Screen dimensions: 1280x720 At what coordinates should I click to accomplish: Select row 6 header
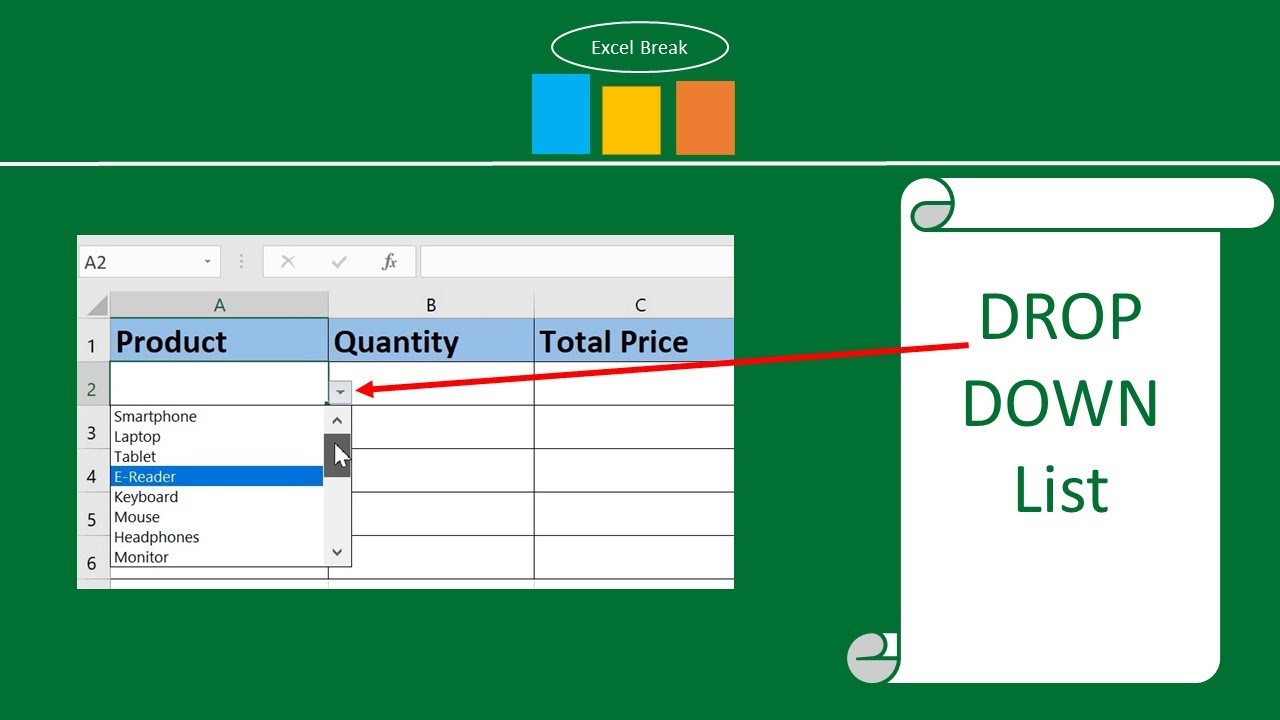(93, 558)
